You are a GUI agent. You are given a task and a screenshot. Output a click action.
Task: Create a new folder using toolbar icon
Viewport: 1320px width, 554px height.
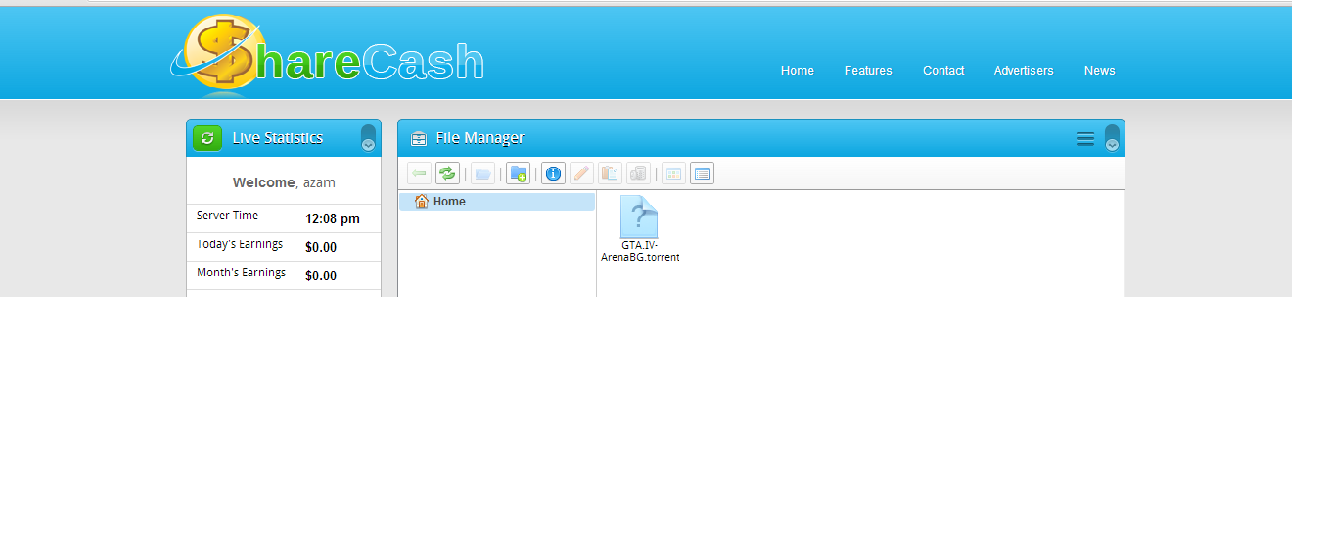tap(517, 174)
